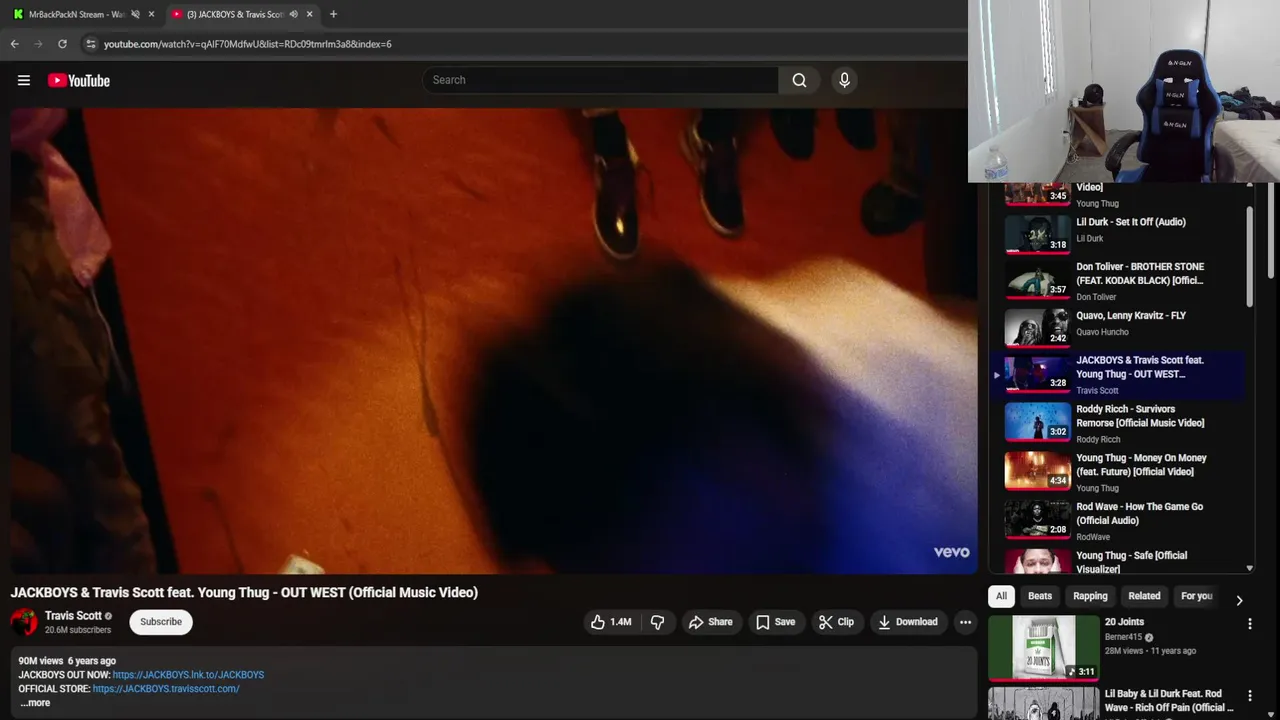The image size is (1280, 720).
Task: Start voice search with microphone icon
Action: point(844,80)
